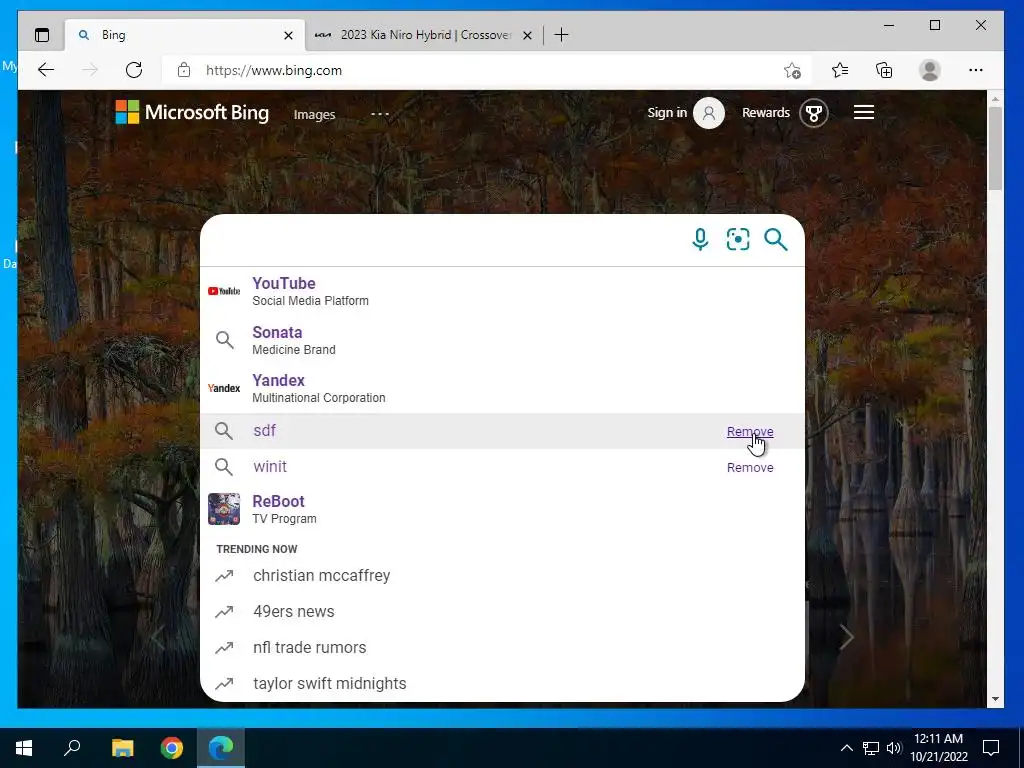Select the Sonata Medicine Brand suggestion

tap(502, 340)
